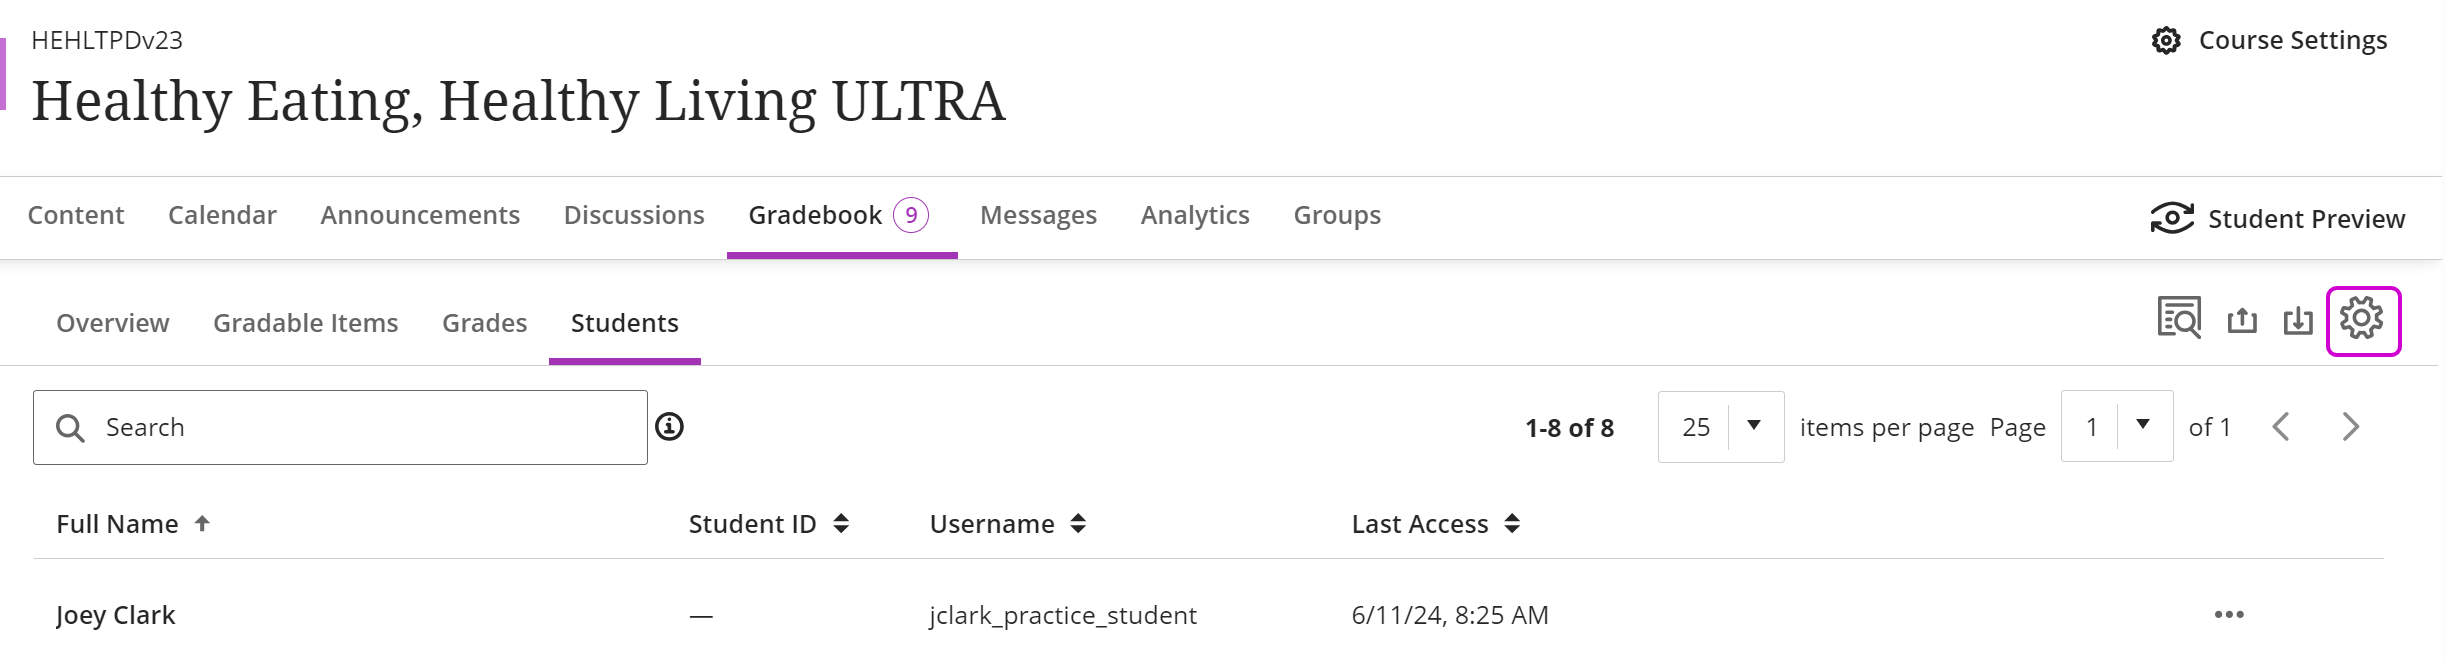2445x663 pixels.
Task: Open the Groups tab
Action: pos(1337,215)
